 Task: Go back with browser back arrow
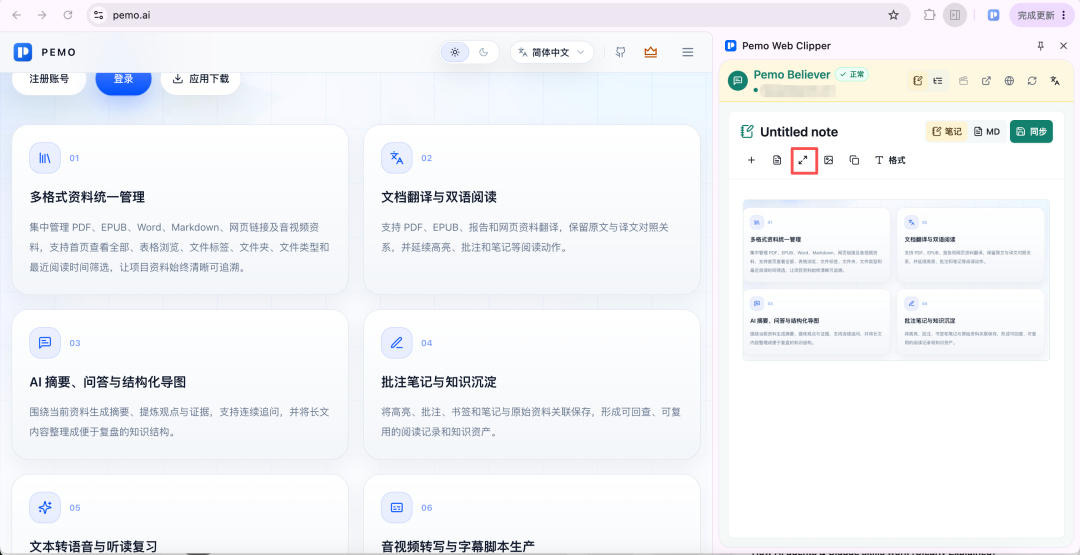click(17, 14)
